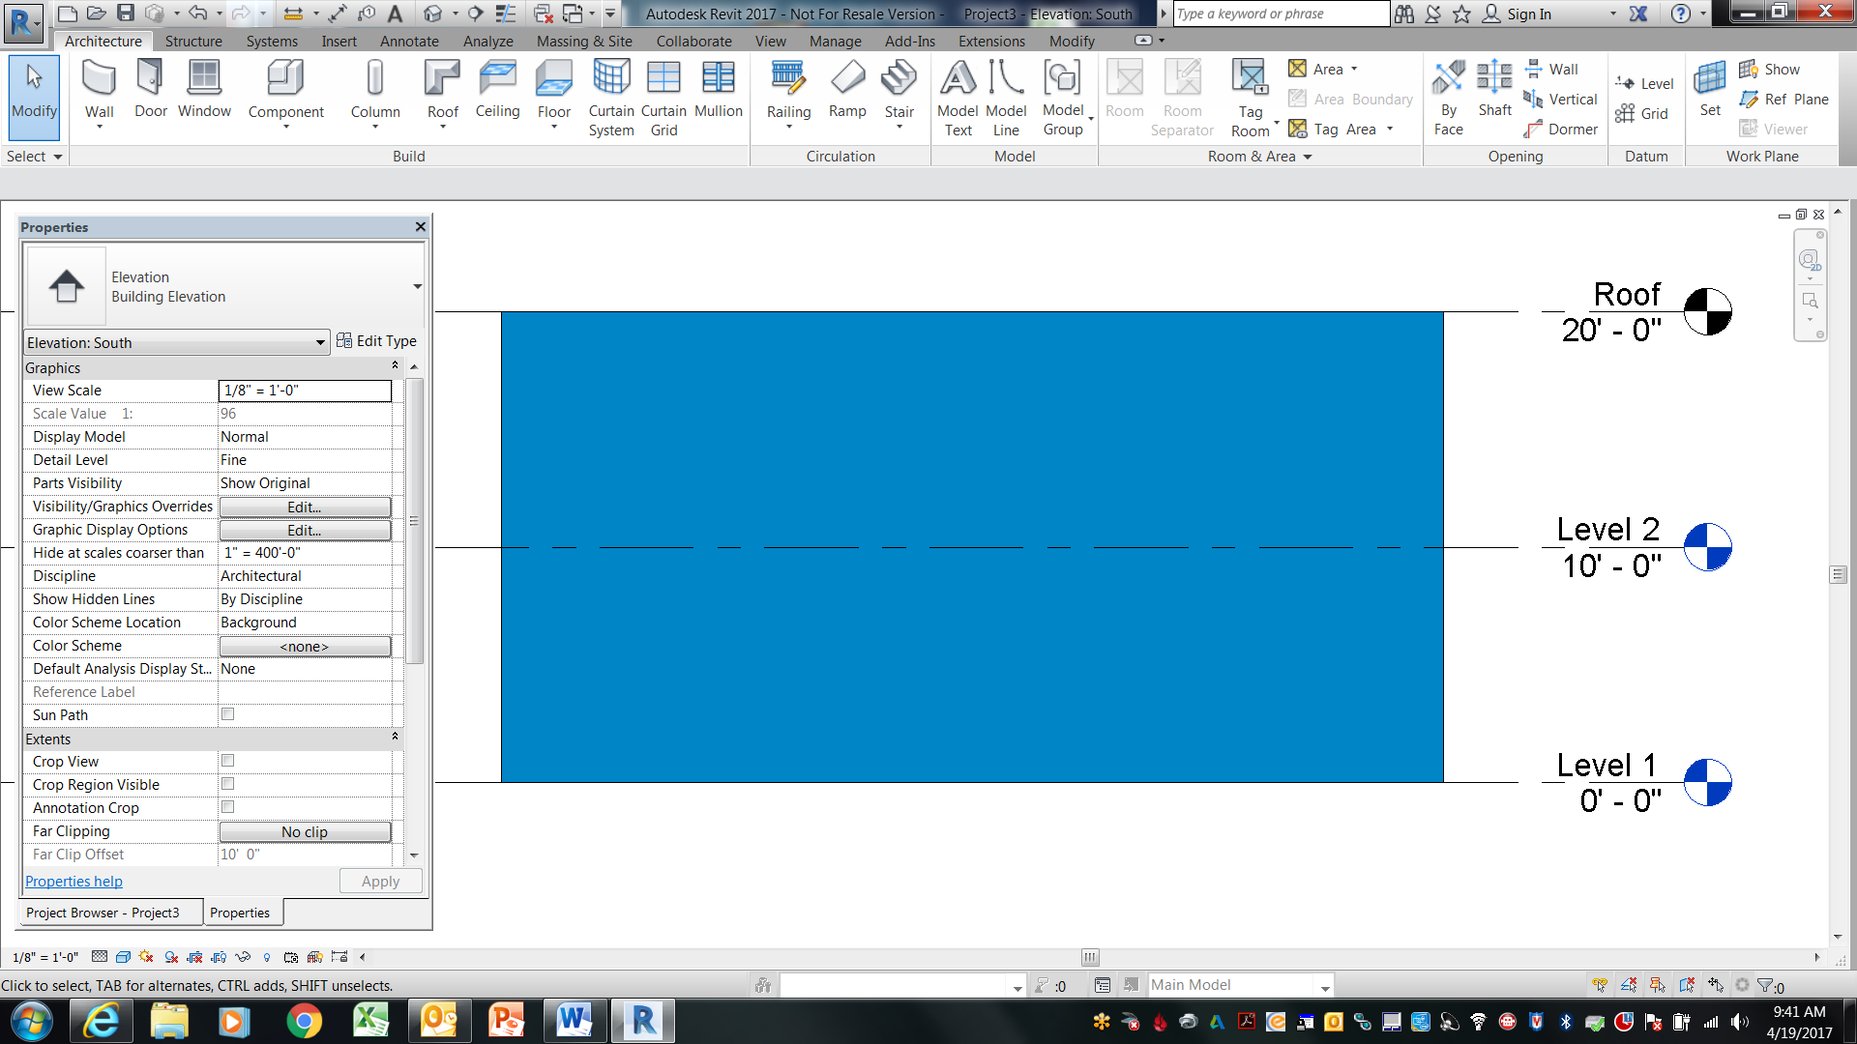This screenshot has width=1857, height=1044.
Task: Toggle the Sun Path checkbox
Action: (227, 714)
